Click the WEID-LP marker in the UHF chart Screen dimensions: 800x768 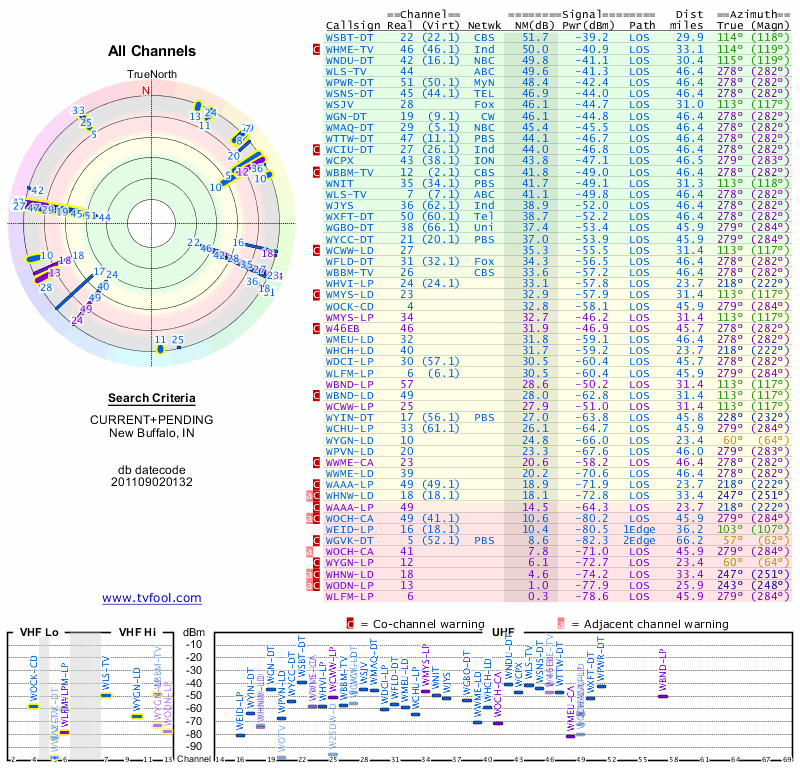(240, 735)
